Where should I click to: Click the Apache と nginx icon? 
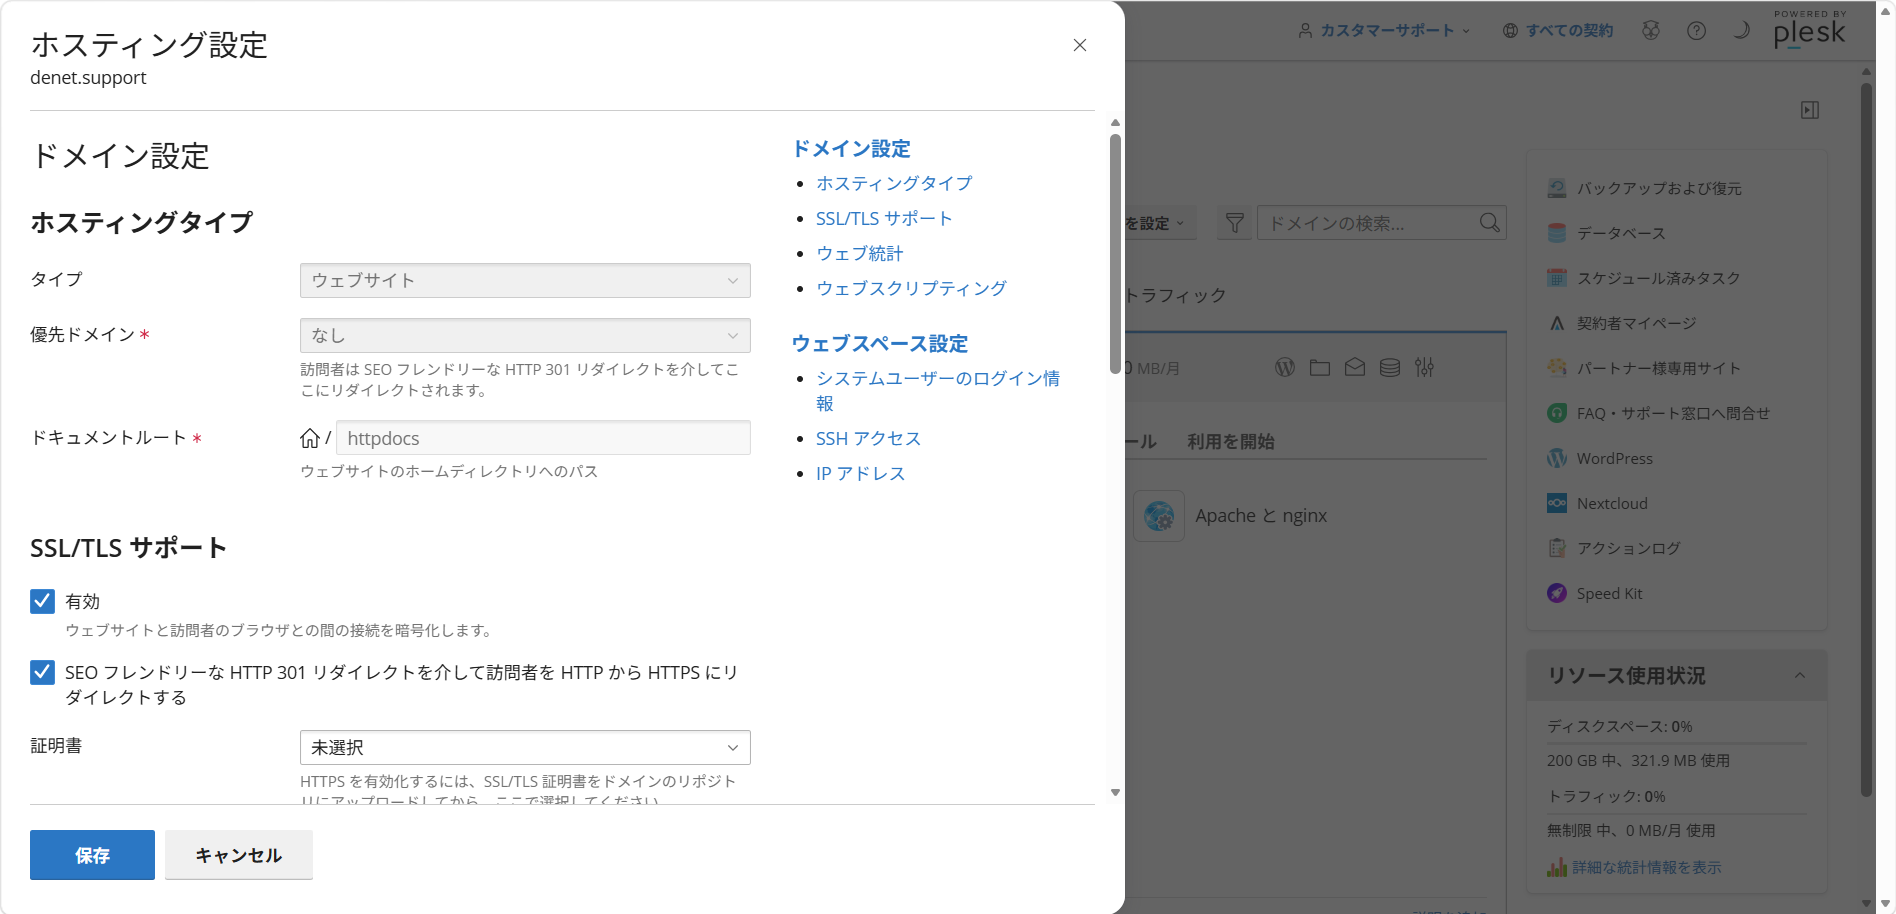(1159, 516)
